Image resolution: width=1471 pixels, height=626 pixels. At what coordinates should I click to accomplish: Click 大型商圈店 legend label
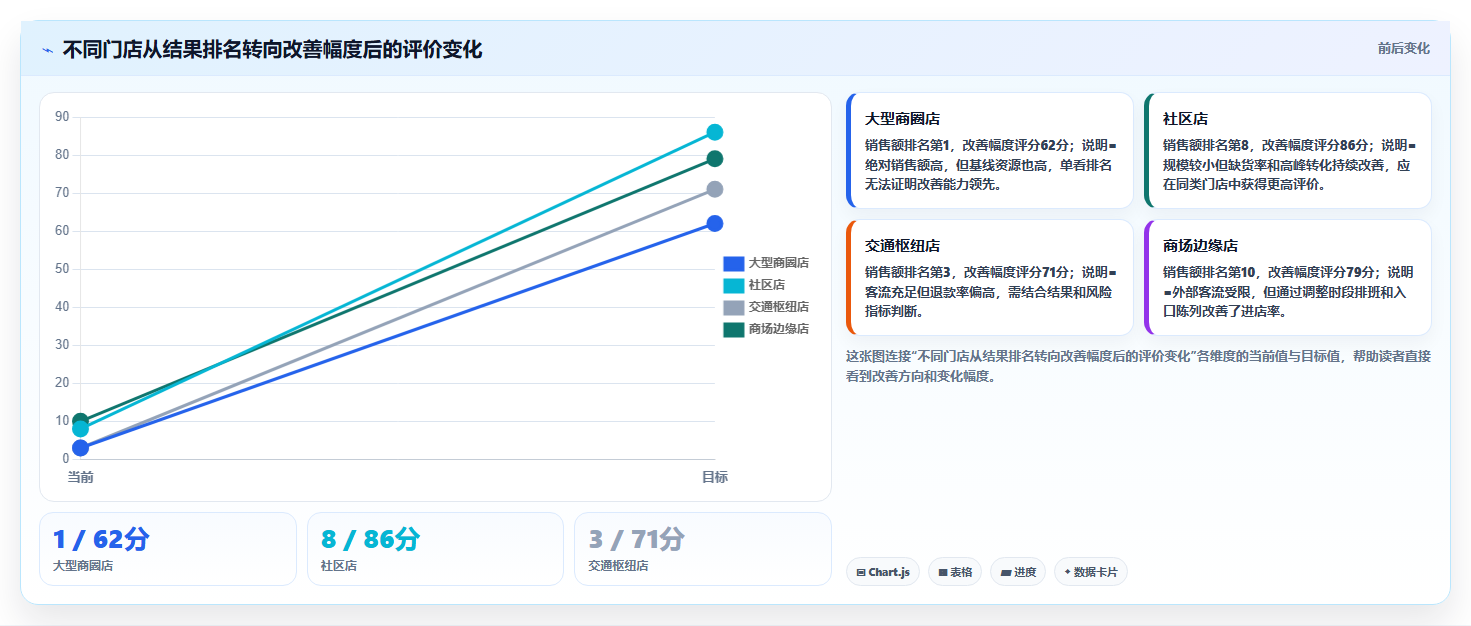click(x=778, y=263)
